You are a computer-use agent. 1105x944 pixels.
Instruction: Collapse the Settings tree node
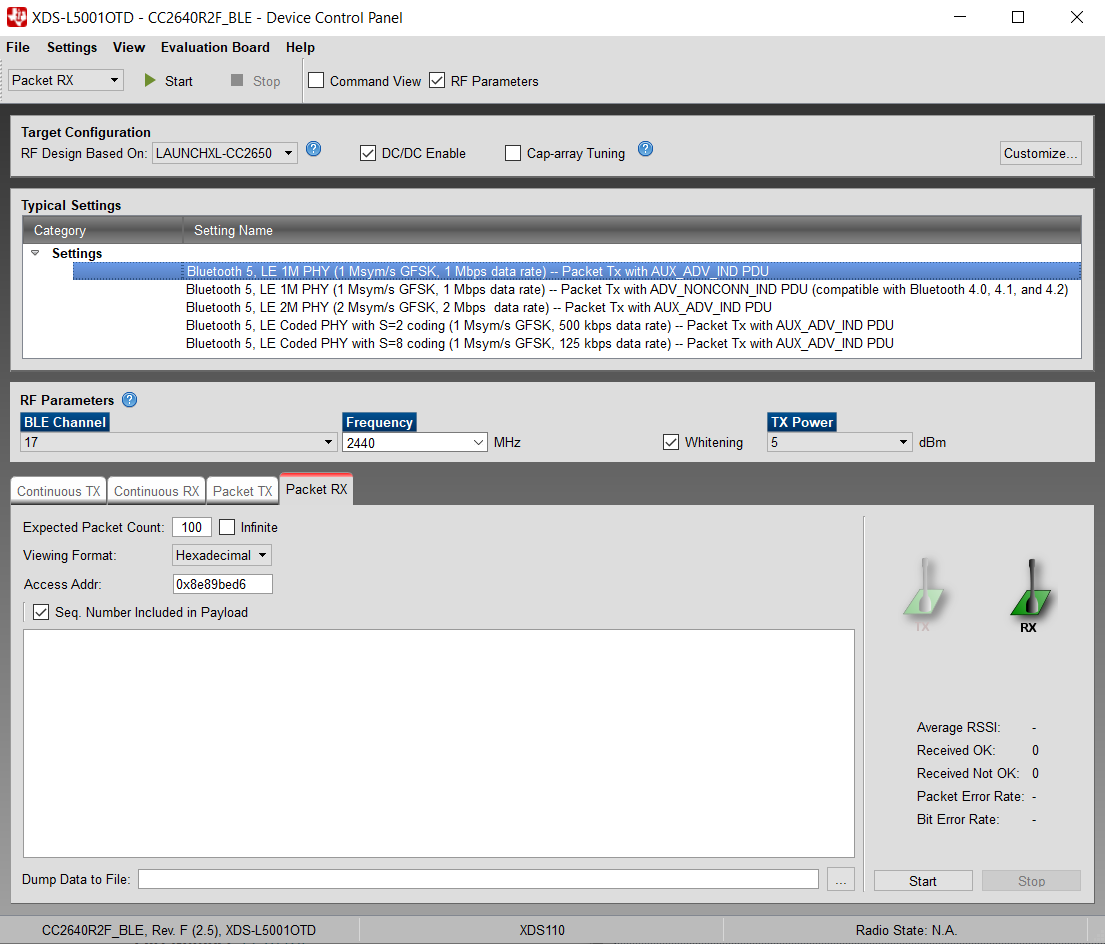(35, 253)
